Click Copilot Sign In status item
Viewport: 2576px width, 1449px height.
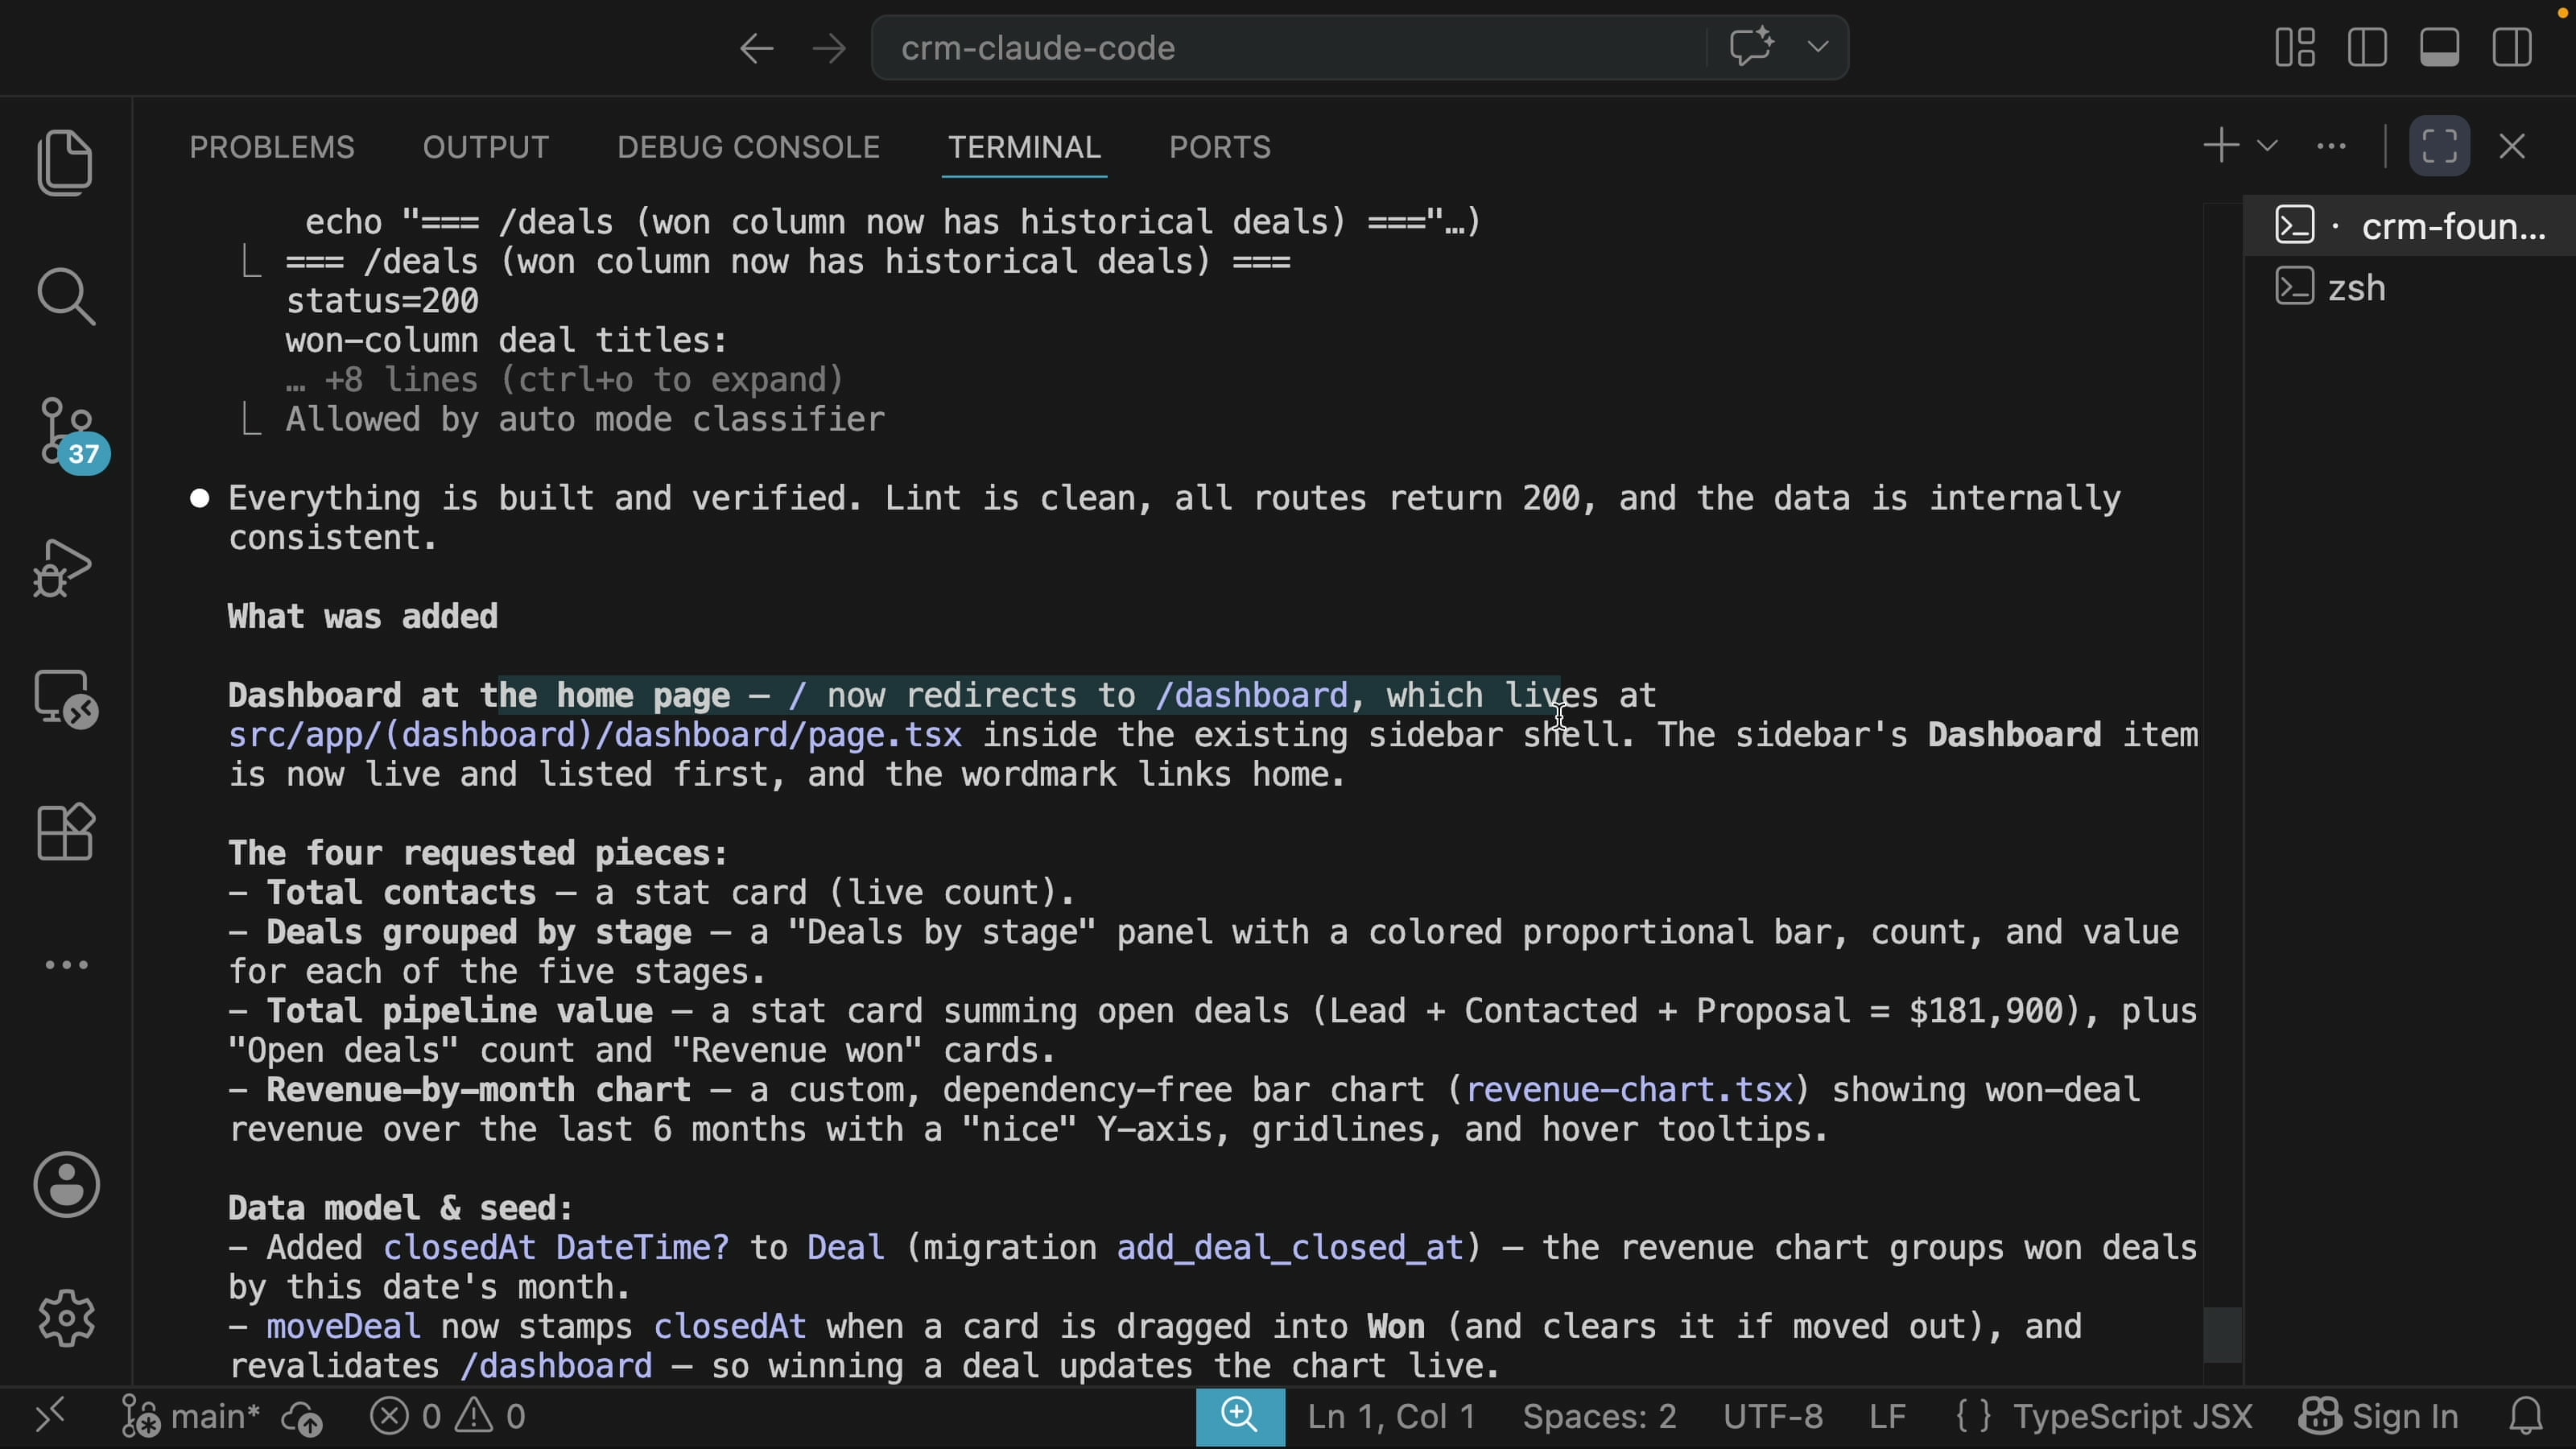point(2378,1416)
